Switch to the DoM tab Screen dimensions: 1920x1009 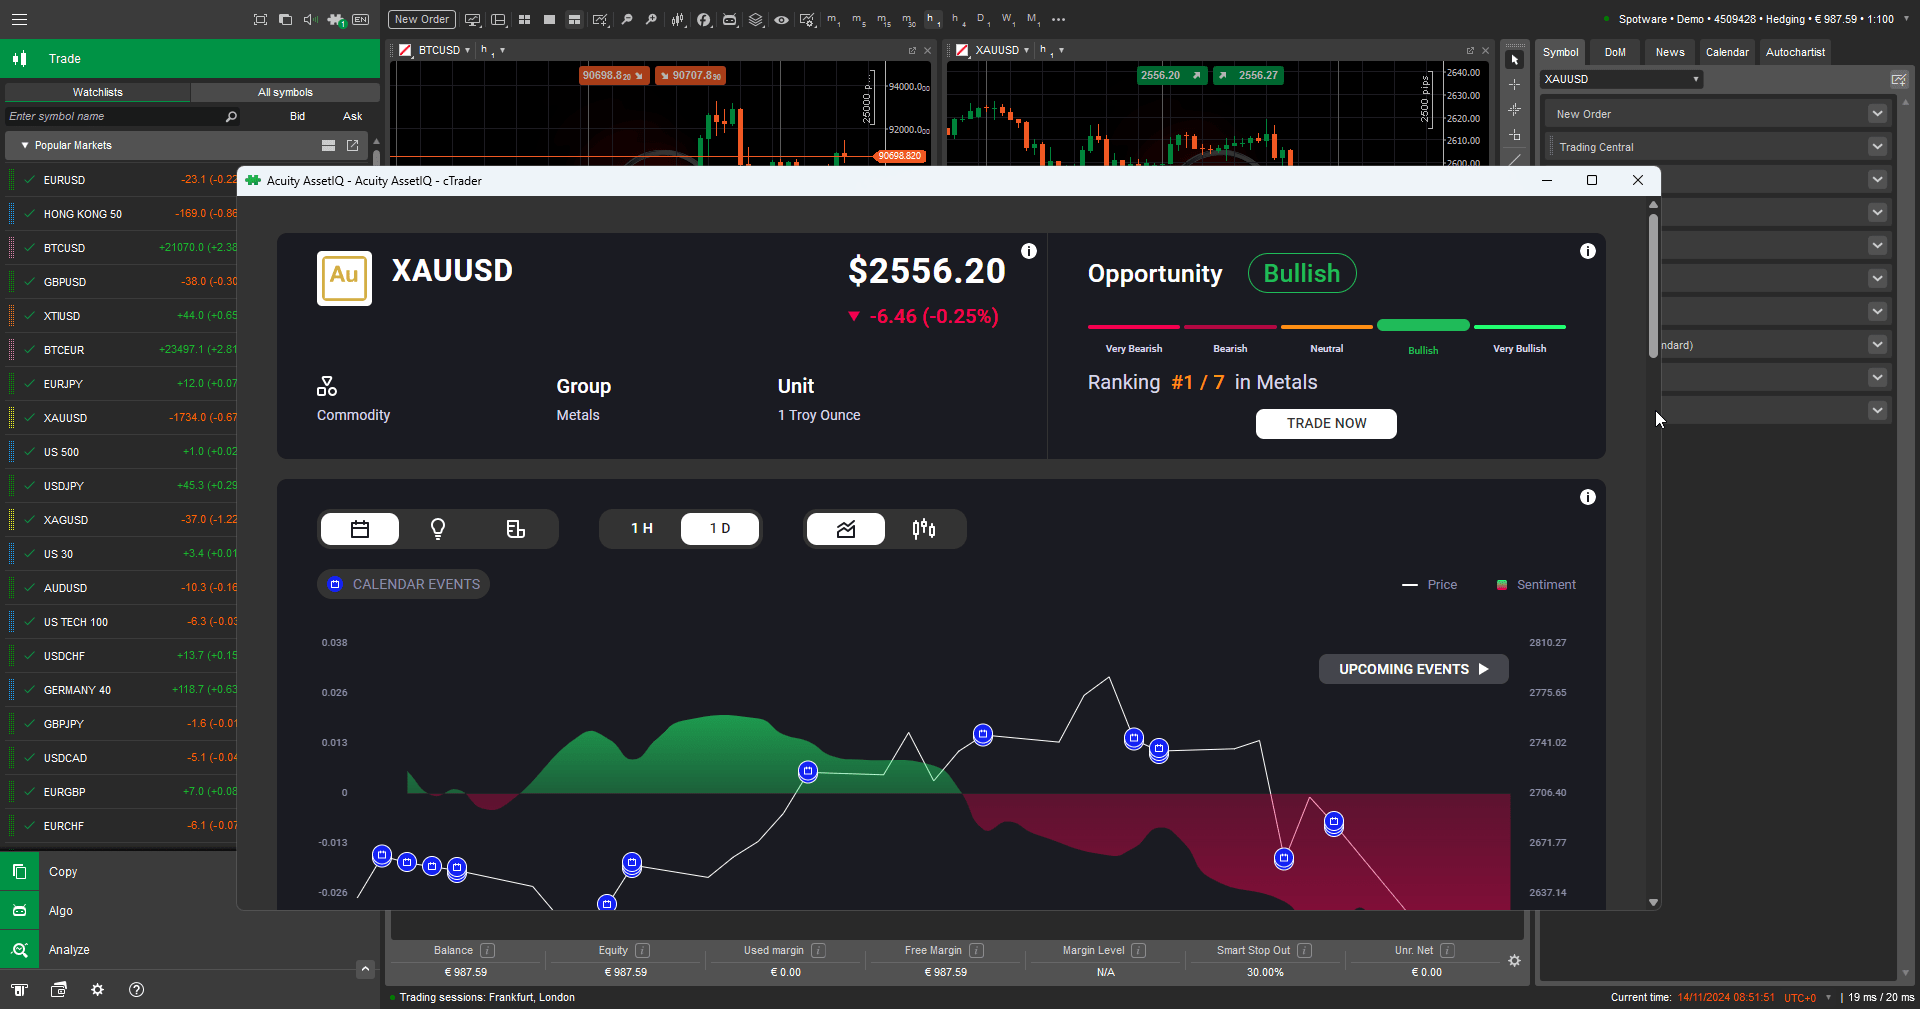1614,51
